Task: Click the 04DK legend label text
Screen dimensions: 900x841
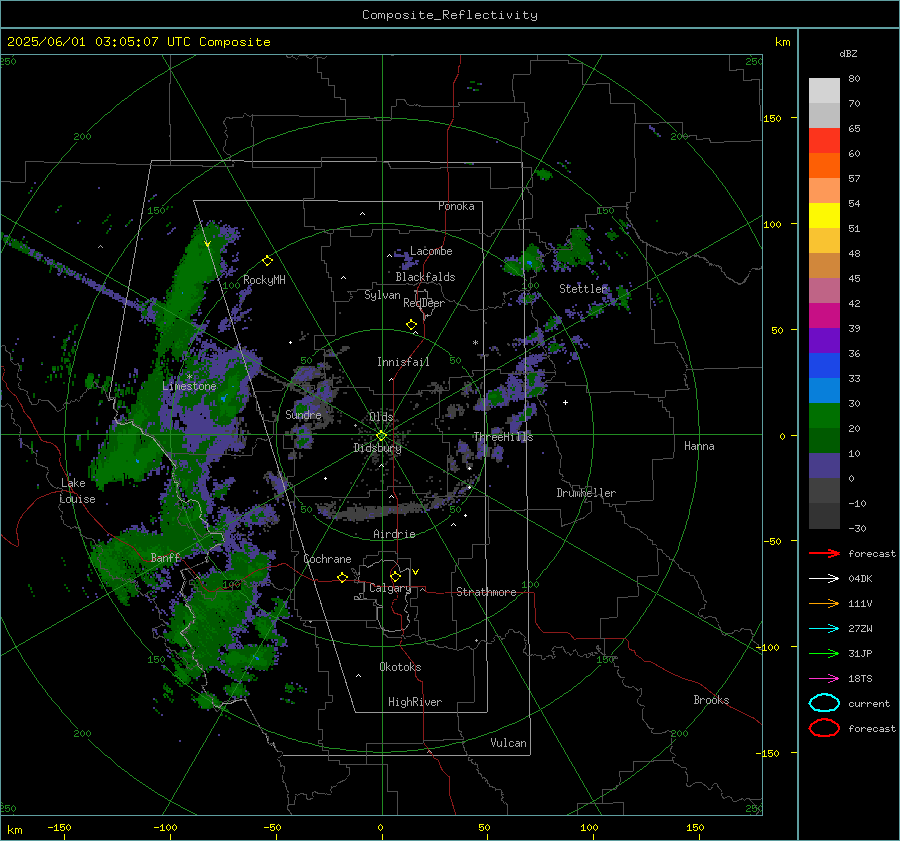Action: click(860, 579)
